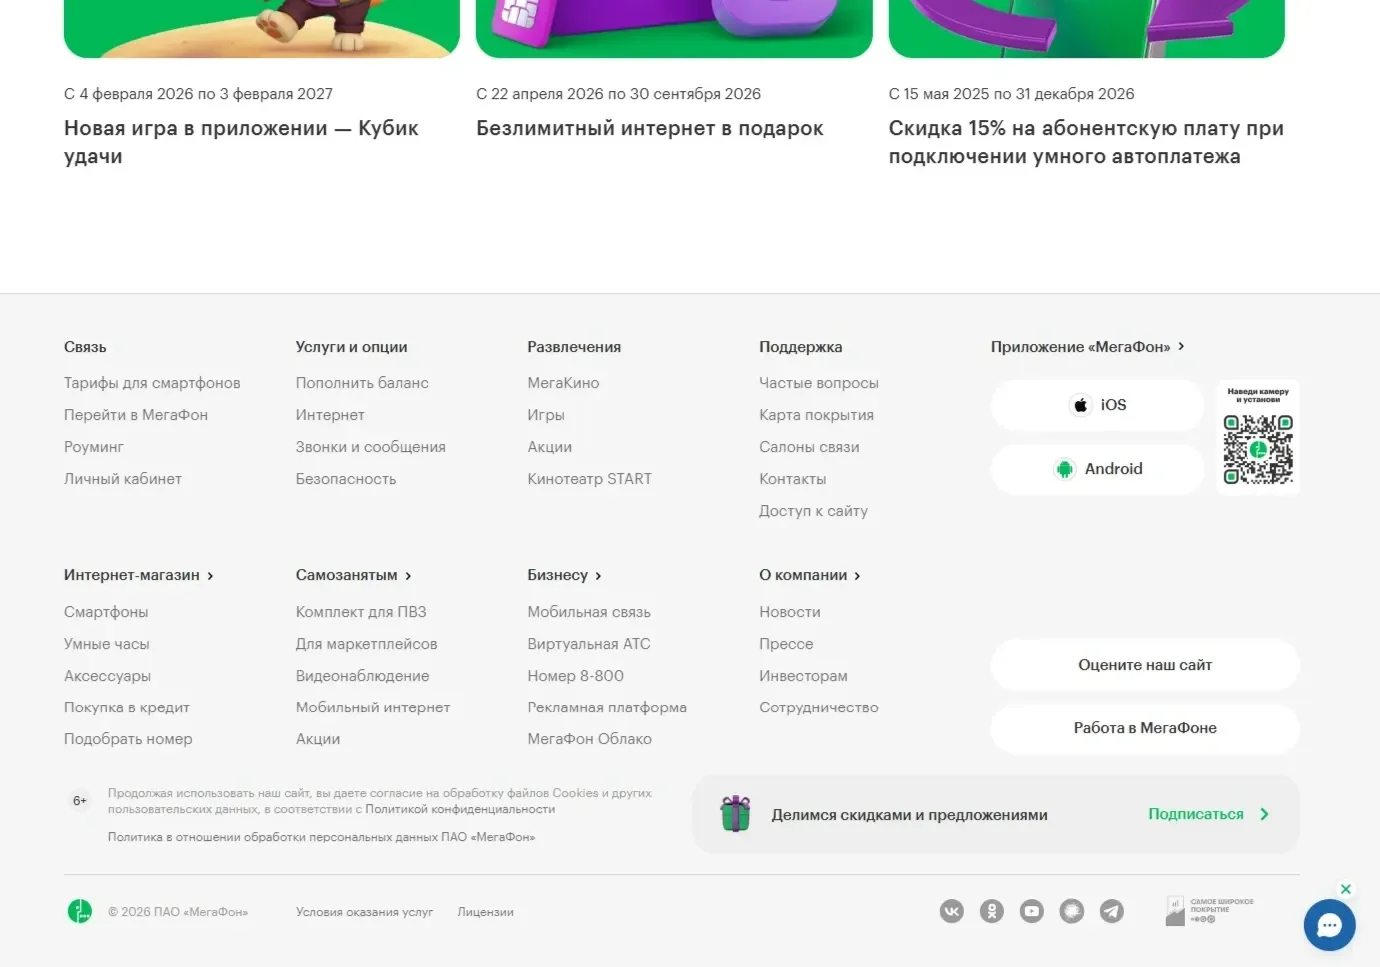Click the 6+ age rating badge

click(x=80, y=801)
